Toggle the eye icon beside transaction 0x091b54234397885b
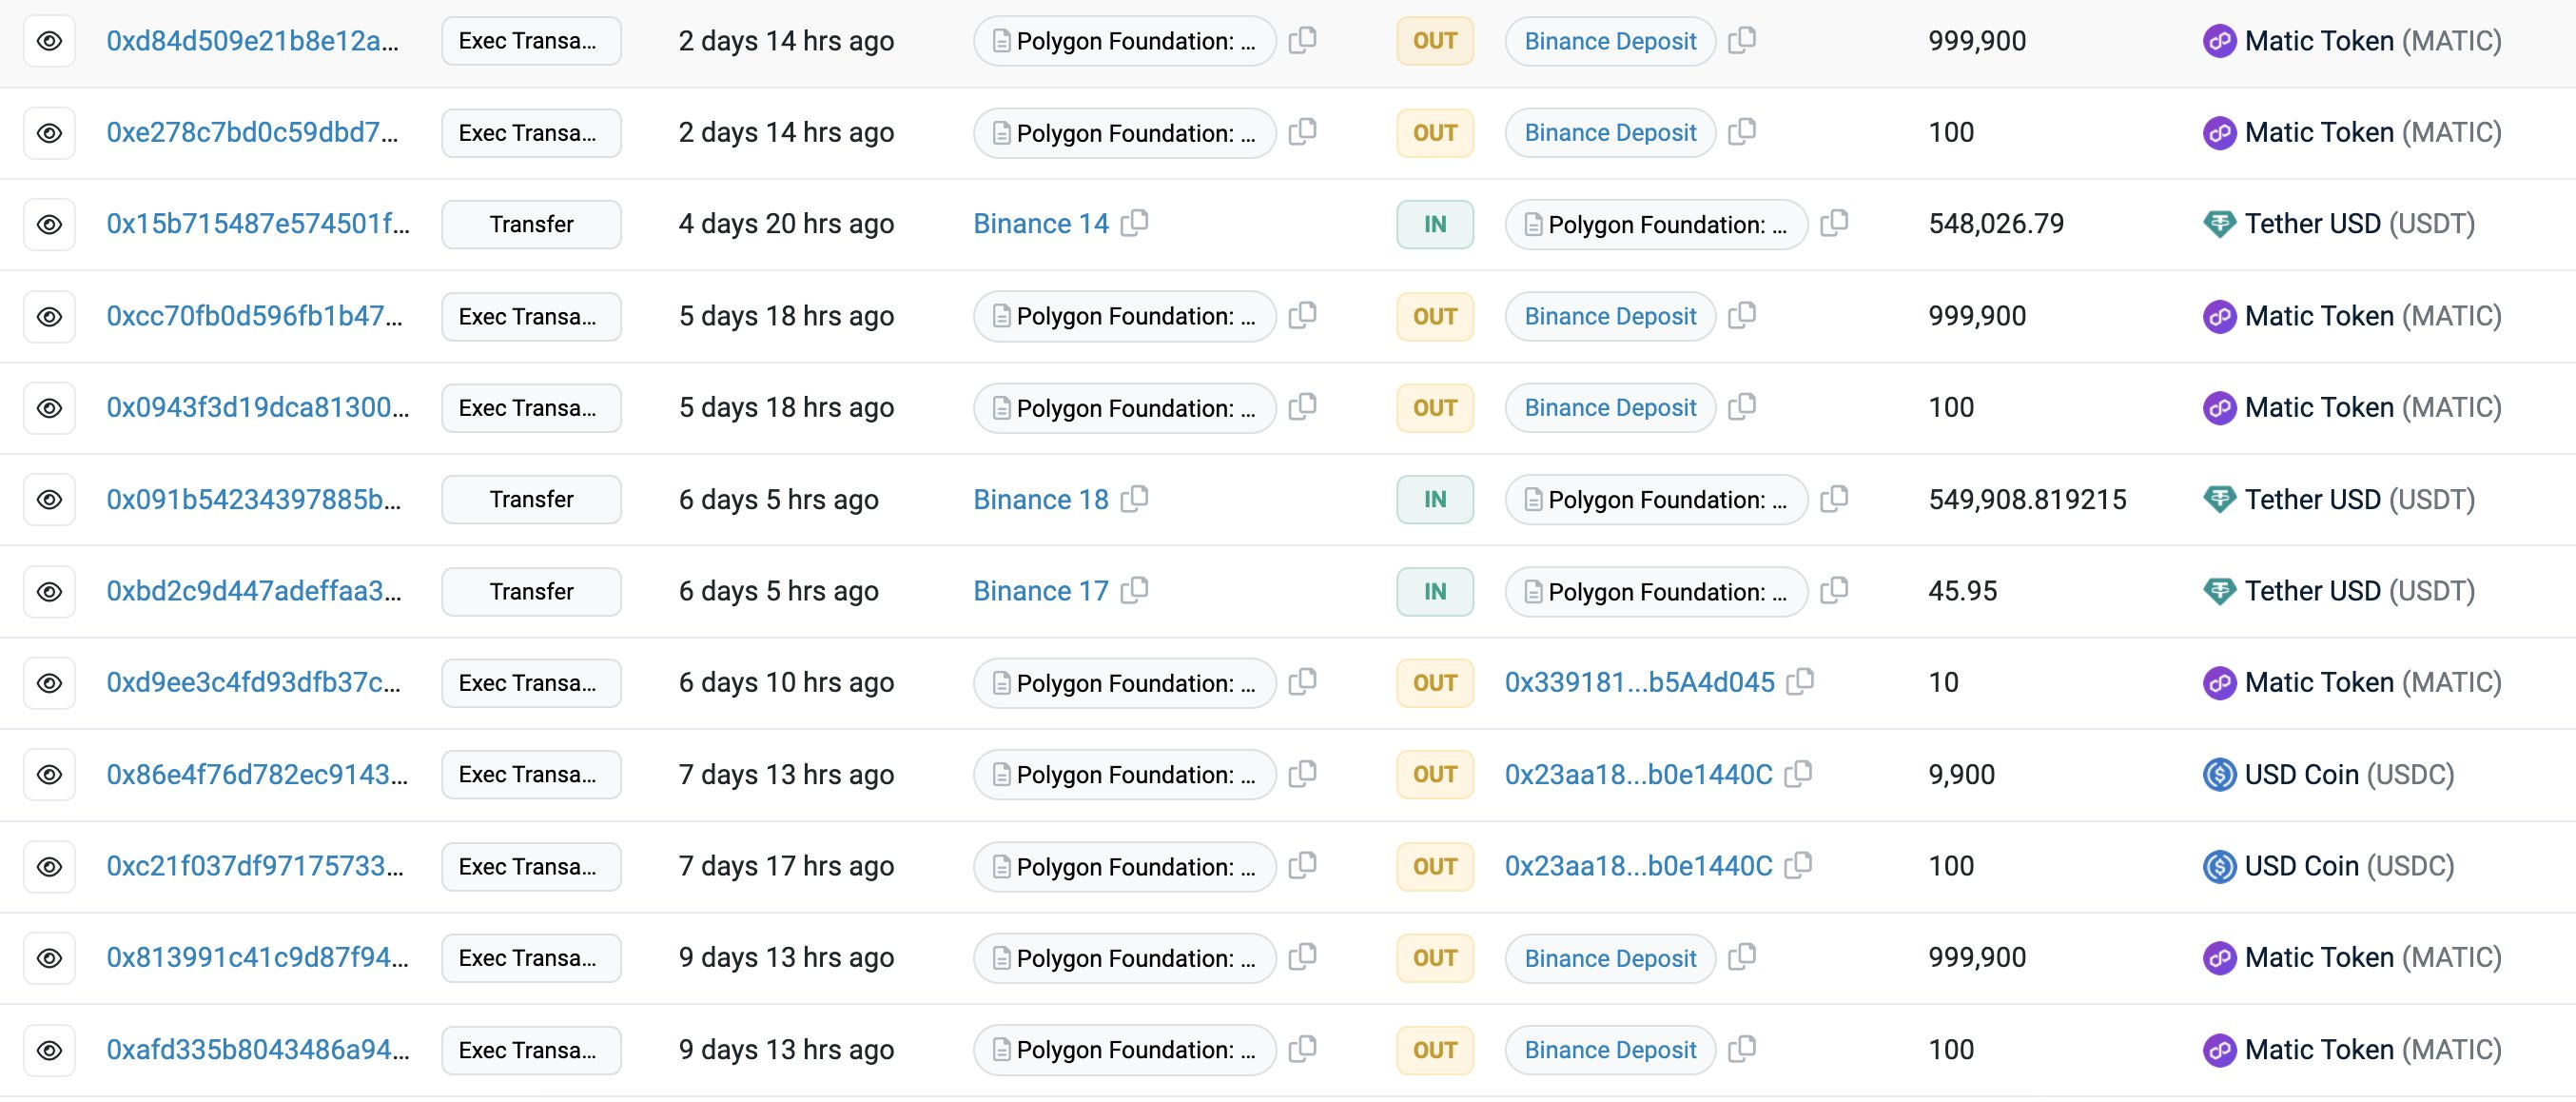Screen dimensions: 2576x1102 click(x=49, y=499)
